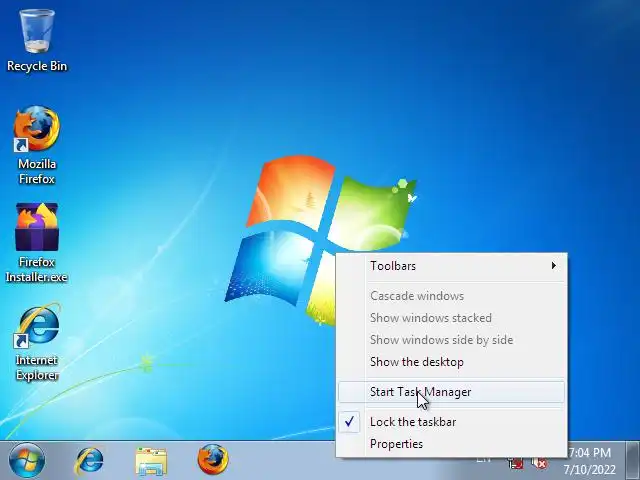Launch Firefox from the taskbar
The image size is (640, 480).
pyautogui.click(x=213, y=460)
